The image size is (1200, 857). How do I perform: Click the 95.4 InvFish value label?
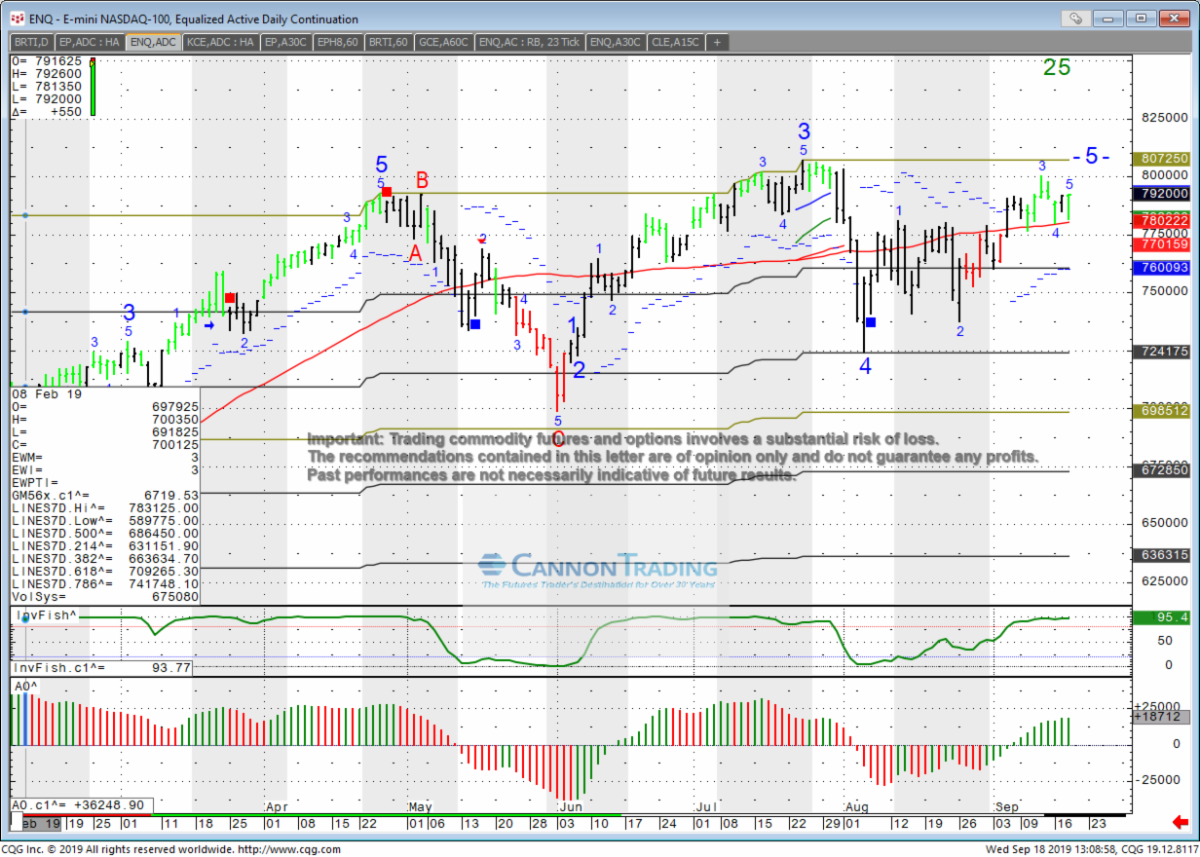(1161, 619)
